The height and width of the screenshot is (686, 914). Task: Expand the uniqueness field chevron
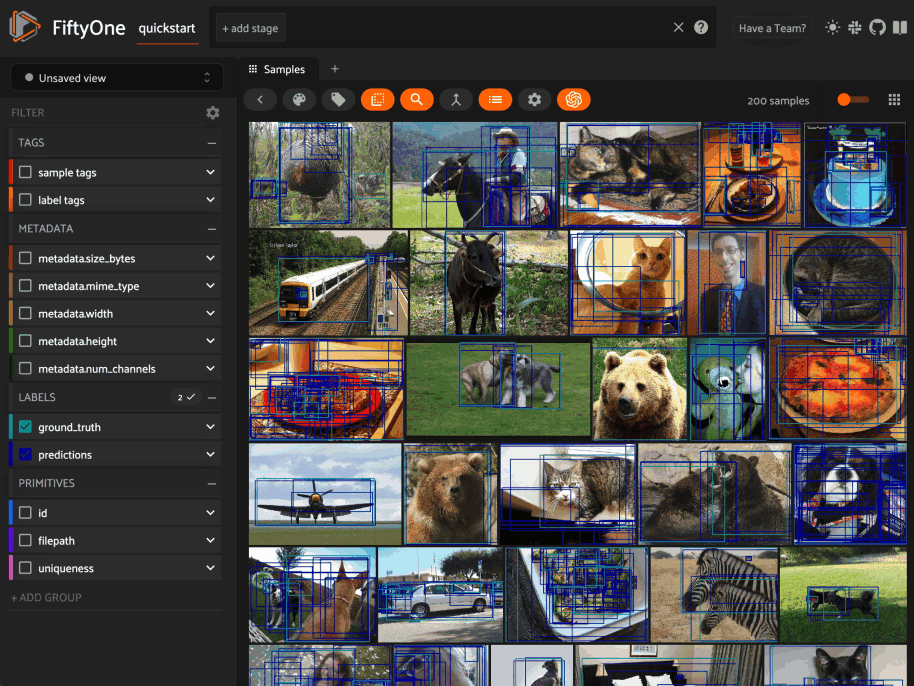(x=210, y=568)
